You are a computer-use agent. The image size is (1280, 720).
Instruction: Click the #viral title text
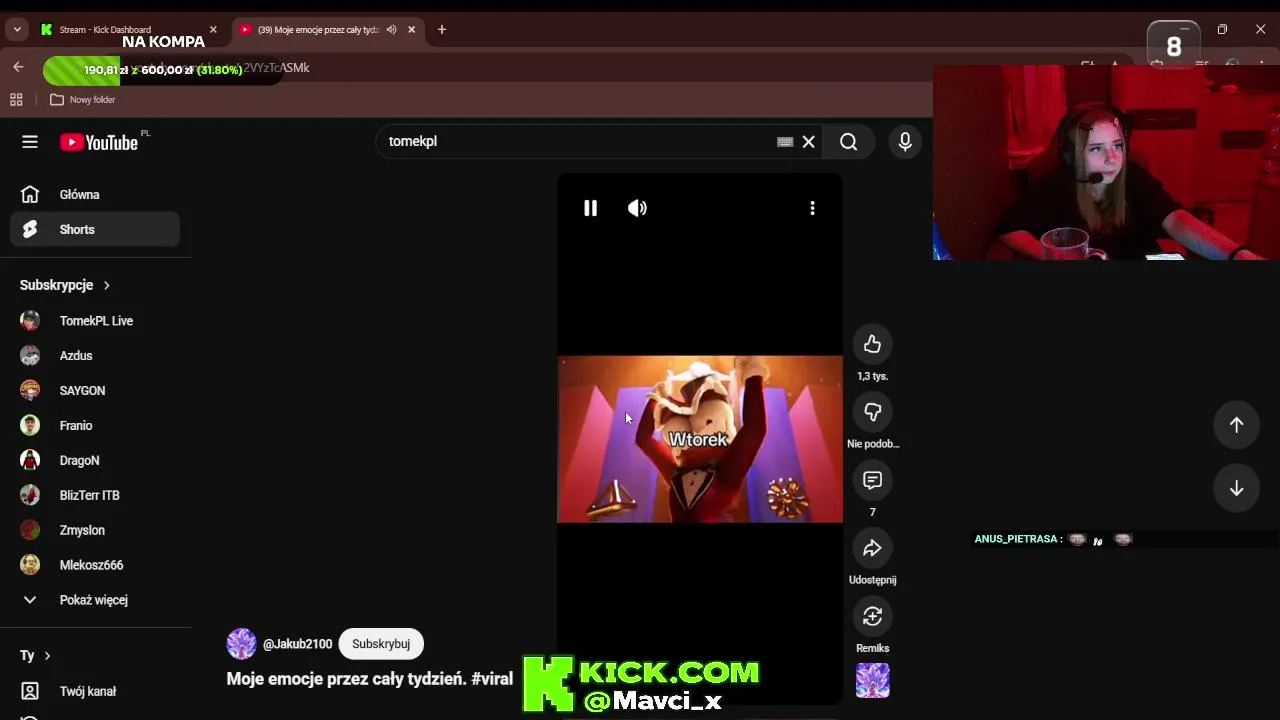(492, 679)
